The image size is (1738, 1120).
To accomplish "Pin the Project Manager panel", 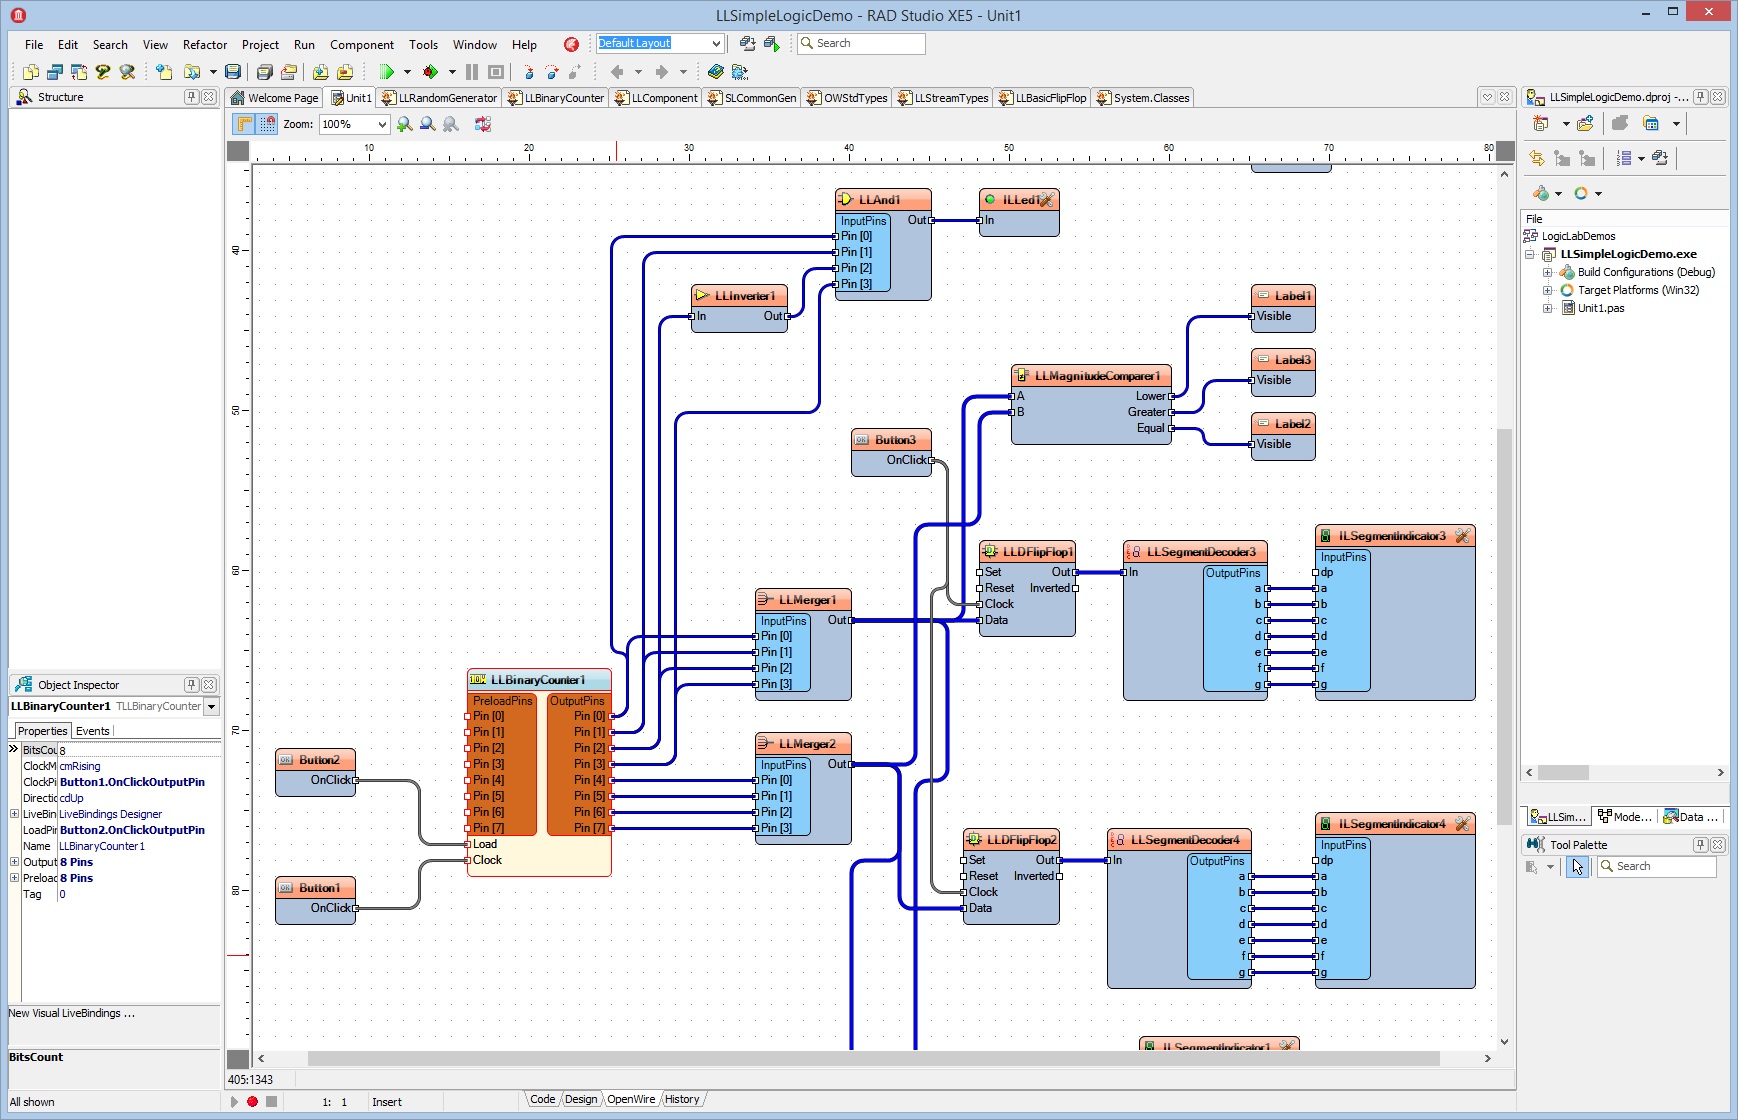I will 1700,97.
